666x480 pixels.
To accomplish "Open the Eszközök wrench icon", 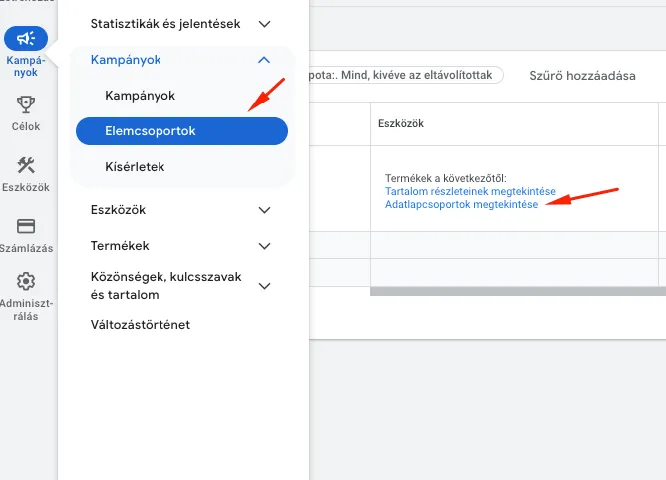I will 26,165.
